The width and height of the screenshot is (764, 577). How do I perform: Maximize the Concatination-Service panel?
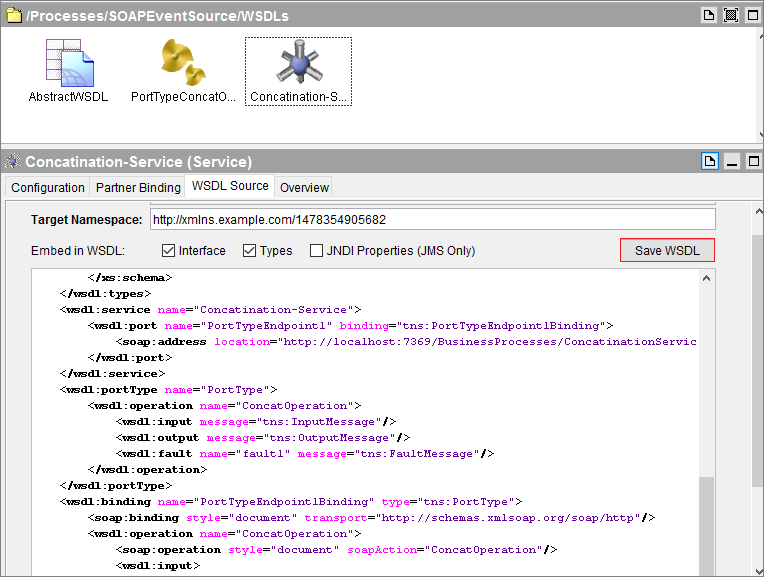753,161
